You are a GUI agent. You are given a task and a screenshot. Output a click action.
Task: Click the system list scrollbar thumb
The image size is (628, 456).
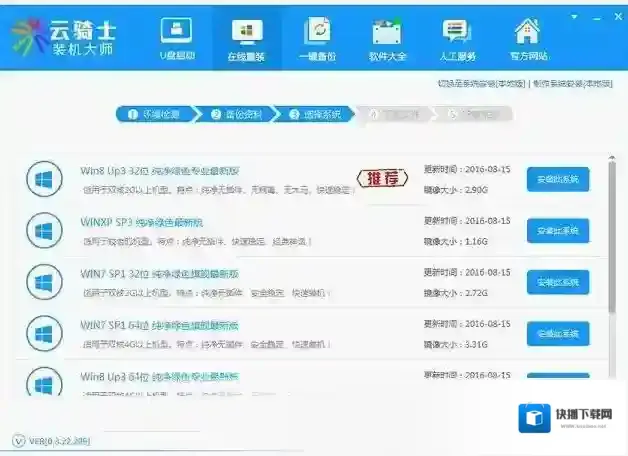(612, 237)
